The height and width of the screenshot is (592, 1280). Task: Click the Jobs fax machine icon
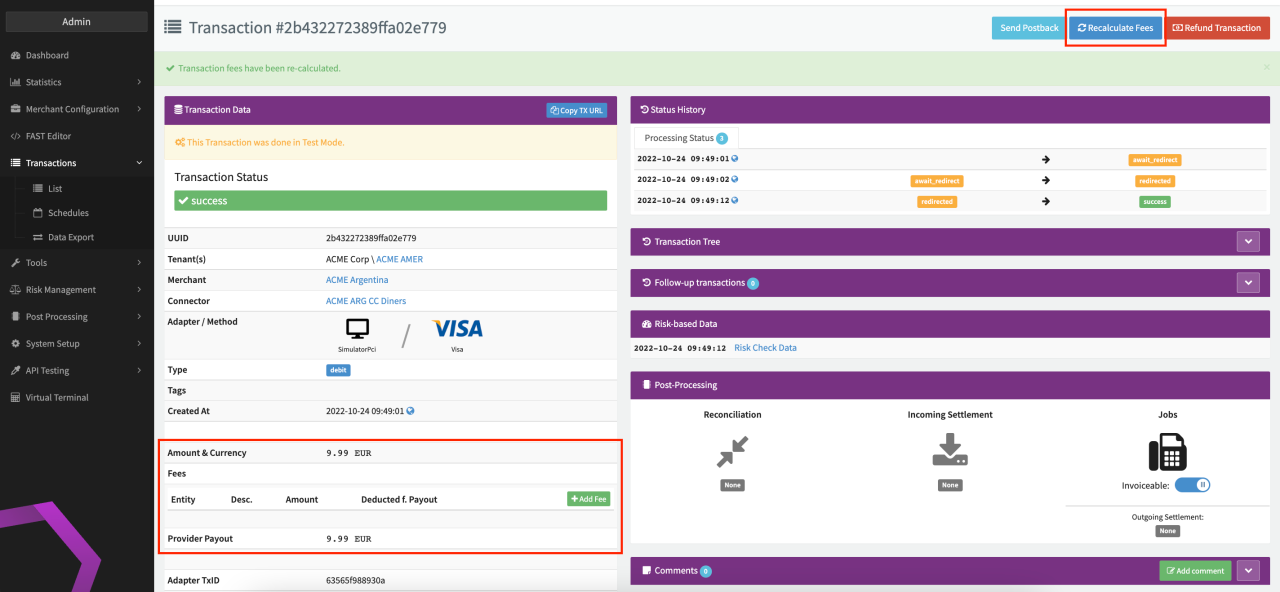pos(1167,452)
